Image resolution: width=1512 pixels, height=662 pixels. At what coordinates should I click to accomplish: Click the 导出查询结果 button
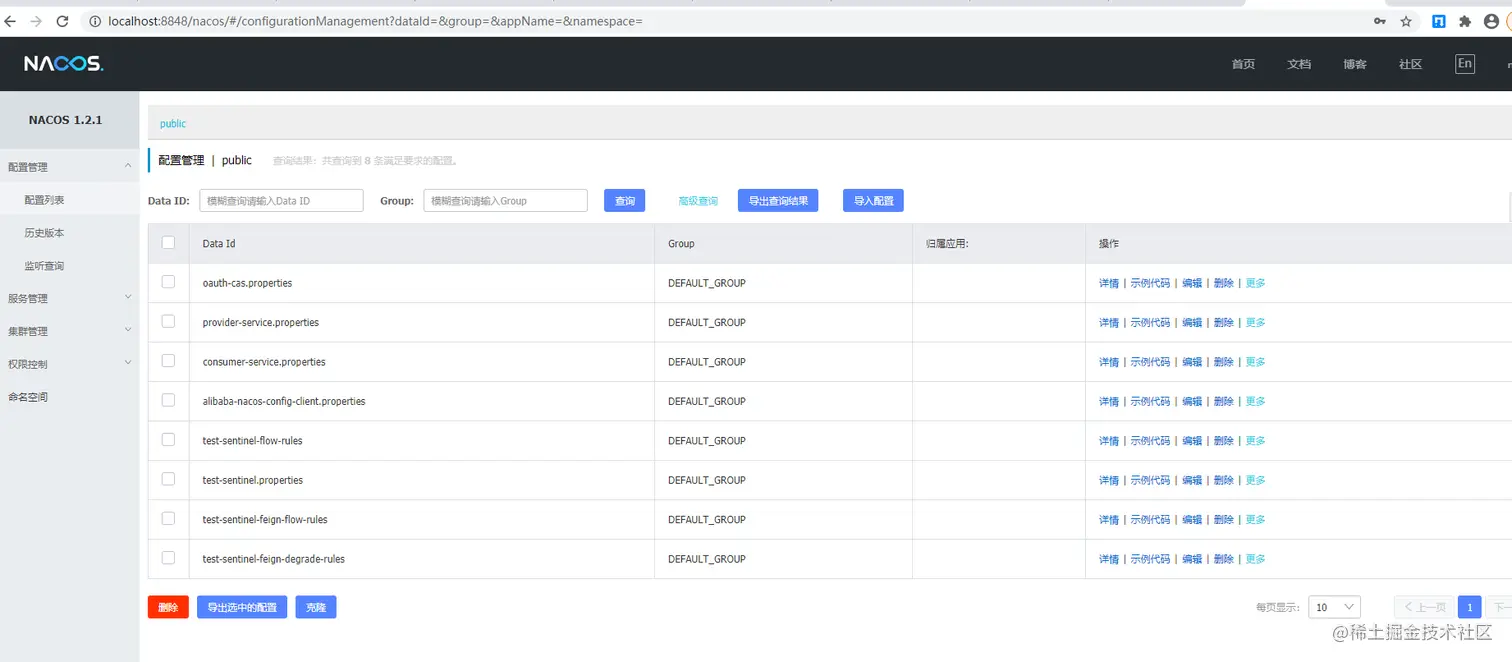pos(778,201)
